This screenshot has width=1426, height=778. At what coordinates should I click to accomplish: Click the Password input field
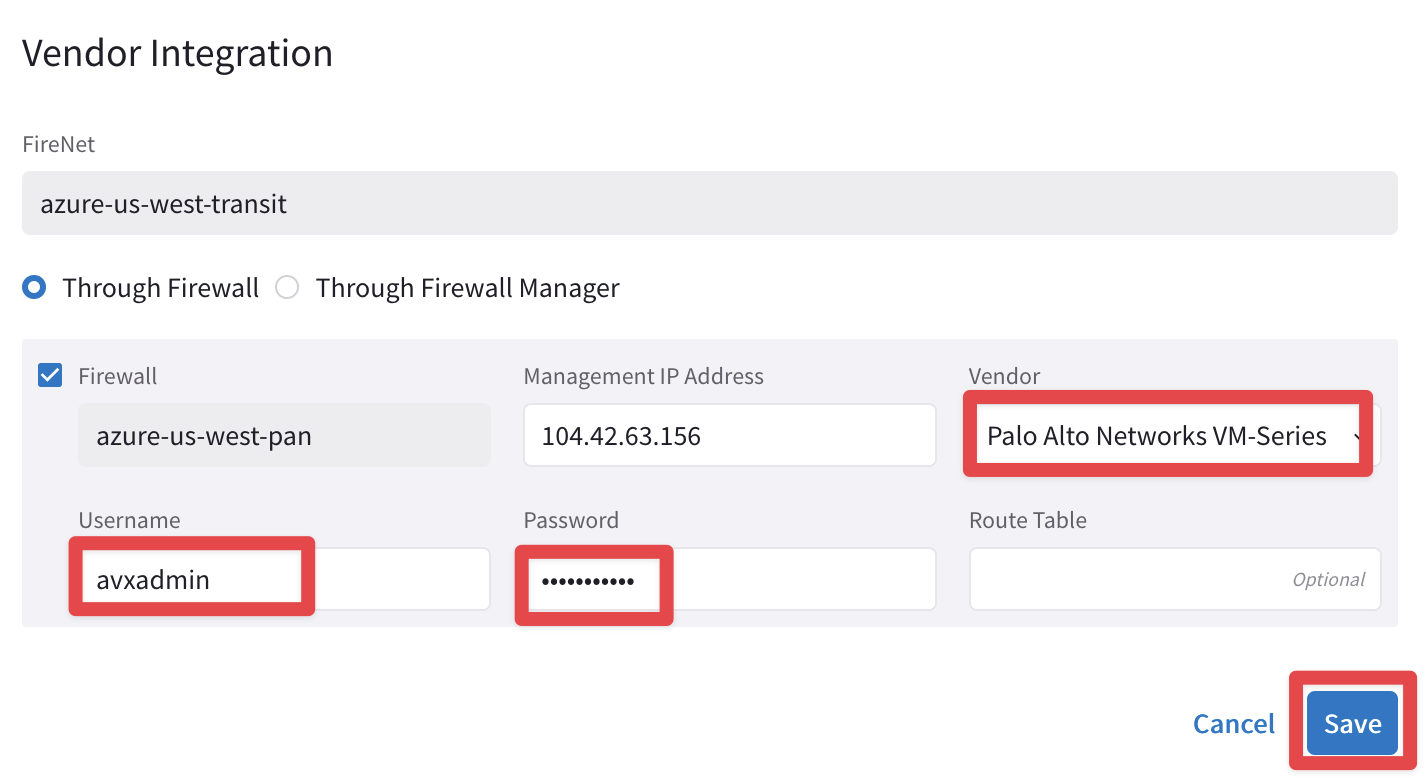(729, 579)
